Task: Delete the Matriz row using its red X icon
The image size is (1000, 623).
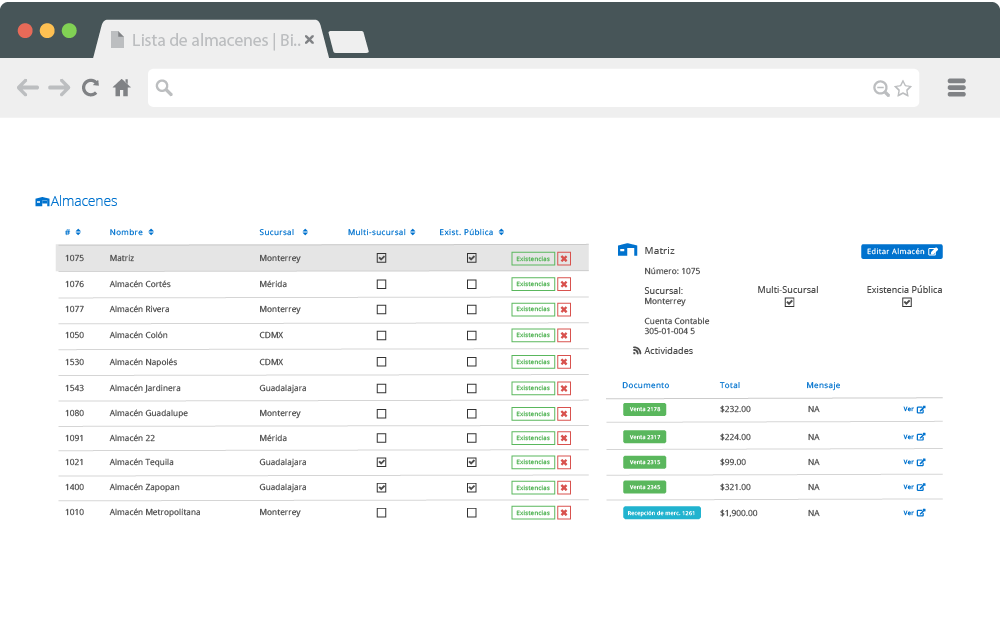Action: [564, 258]
